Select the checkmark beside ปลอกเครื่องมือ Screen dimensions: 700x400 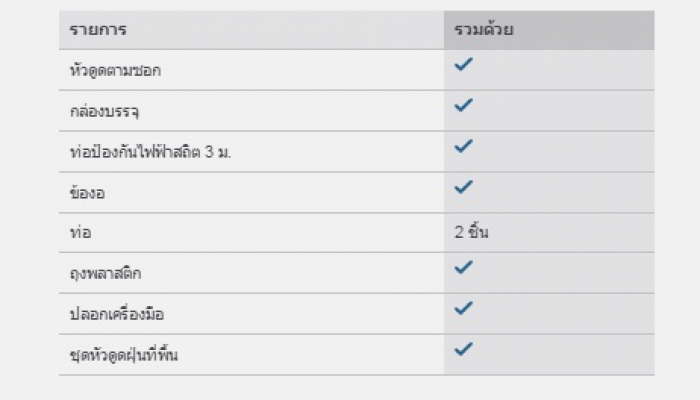pyautogui.click(x=463, y=308)
